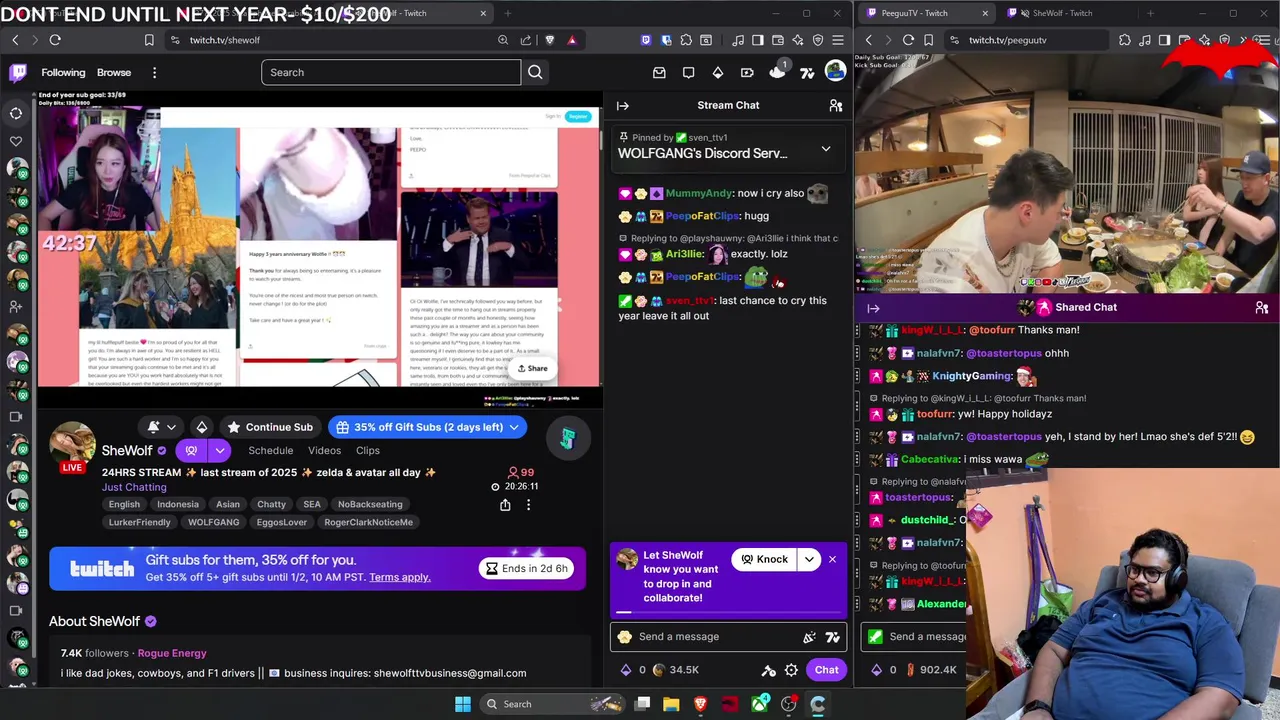The height and width of the screenshot is (720, 1280).
Task: Open extensions puzzle icon in PeeguuTV window
Action: [x=1125, y=40]
